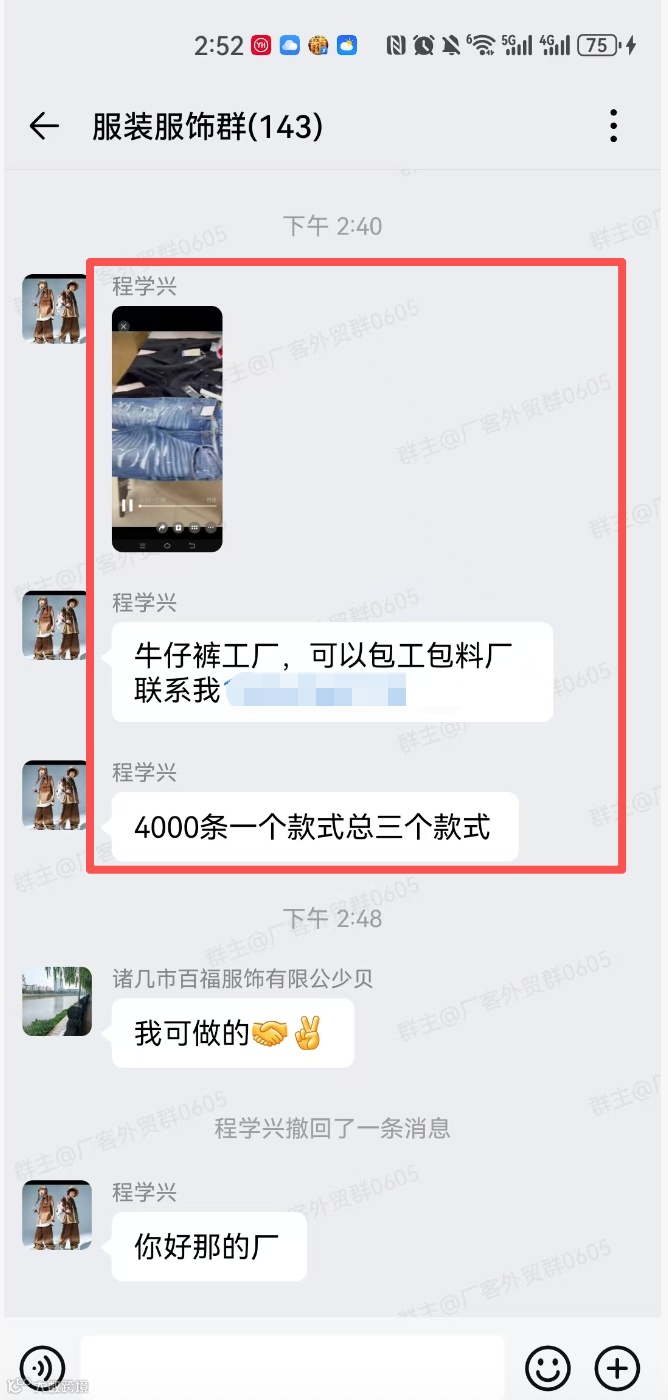Open the emoji smiley picker
668x1400 pixels.
coord(548,1367)
